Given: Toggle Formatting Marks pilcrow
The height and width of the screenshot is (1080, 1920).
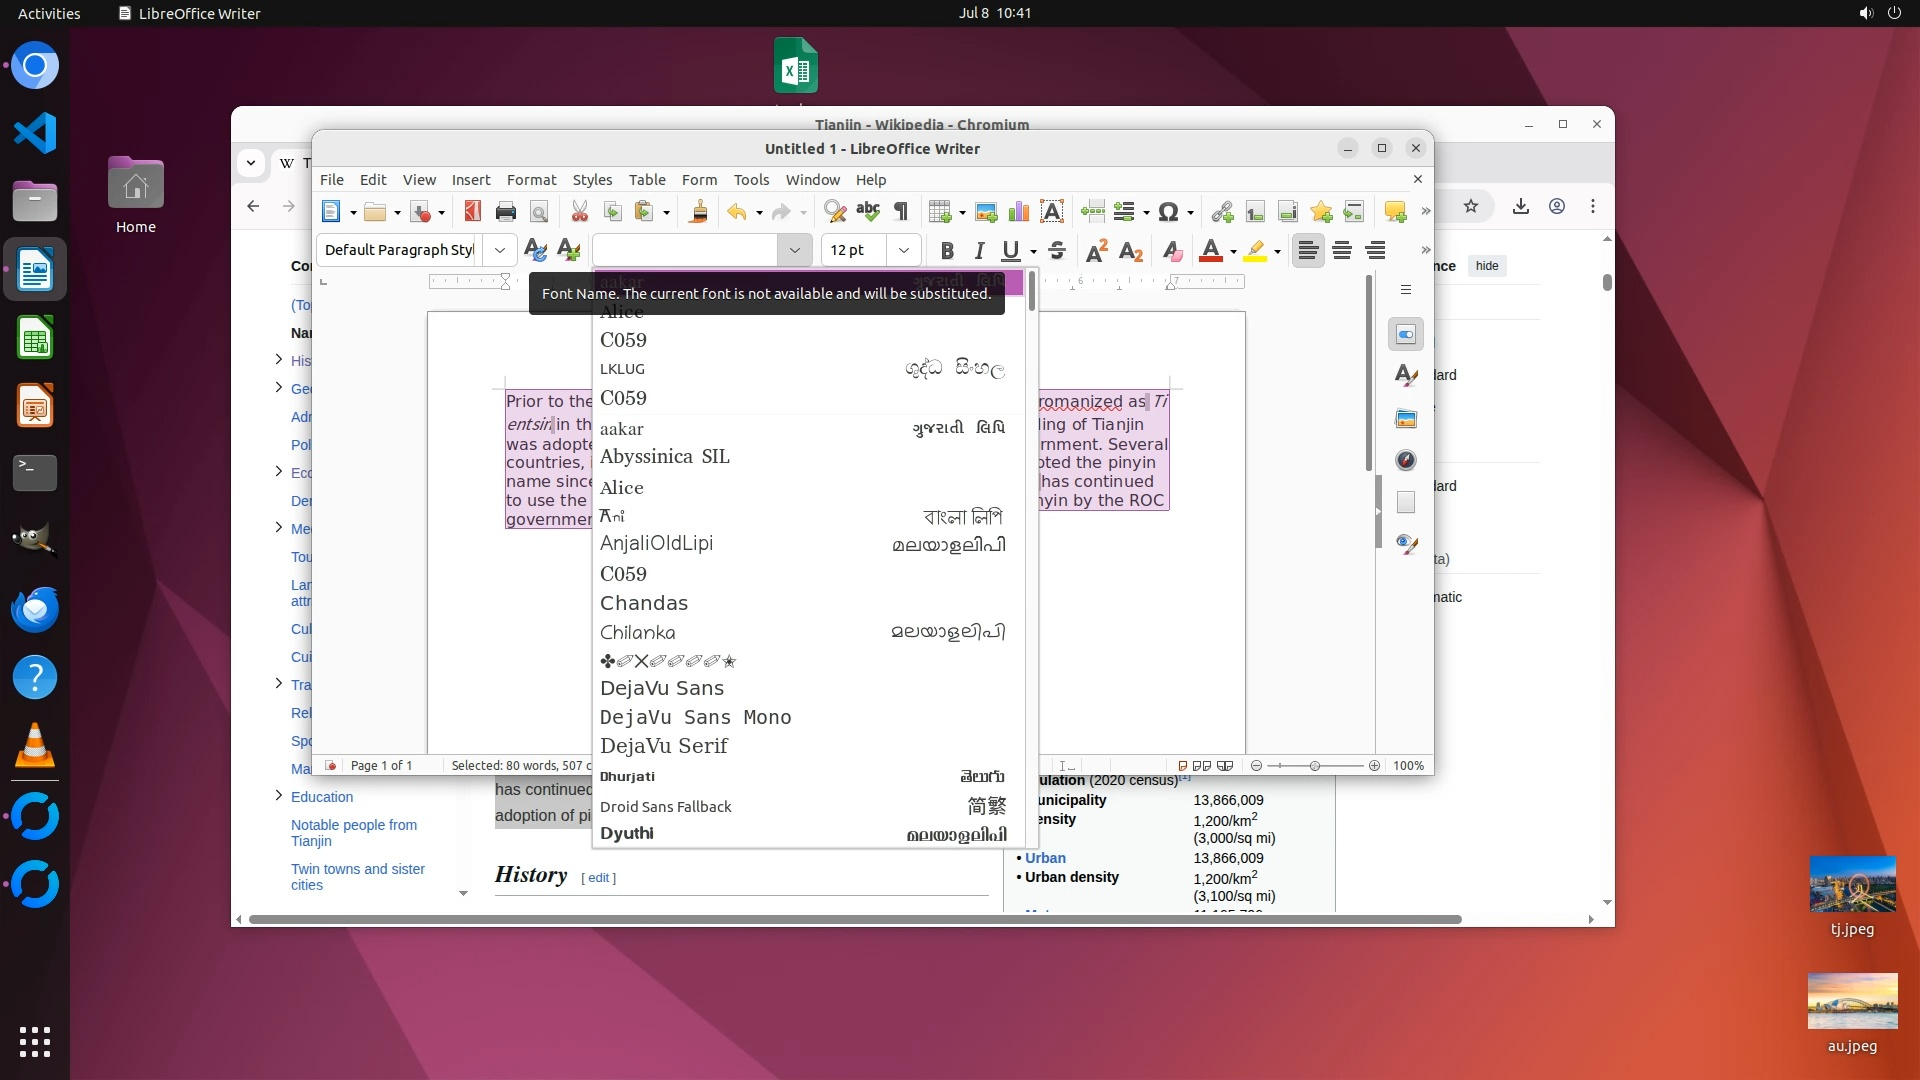Looking at the screenshot, I should [901, 211].
